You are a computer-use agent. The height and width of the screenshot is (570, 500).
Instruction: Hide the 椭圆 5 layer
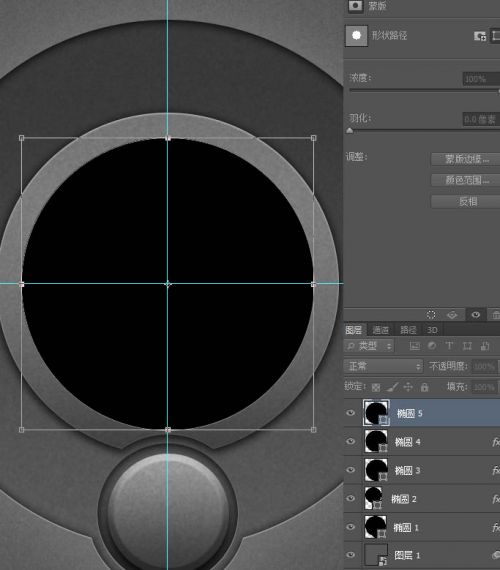click(351, 413)
